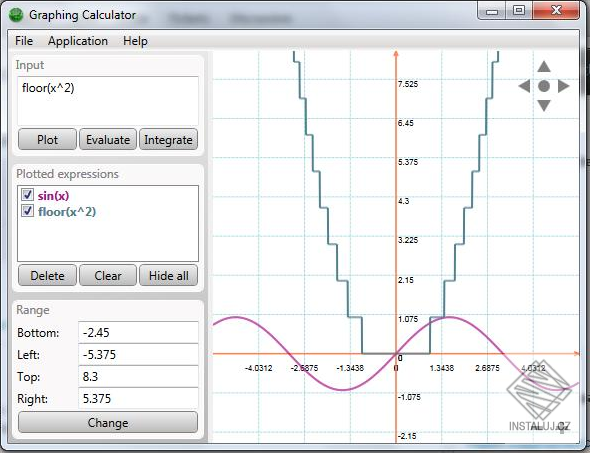Click the Integrate button
590x453 pixels.
(x=168, y=140)
